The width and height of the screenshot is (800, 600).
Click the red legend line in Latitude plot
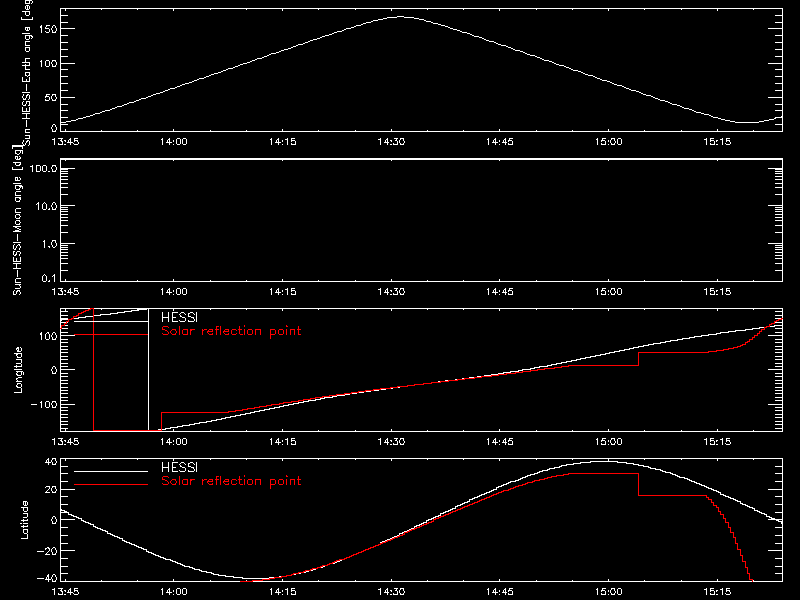point(111,485)
